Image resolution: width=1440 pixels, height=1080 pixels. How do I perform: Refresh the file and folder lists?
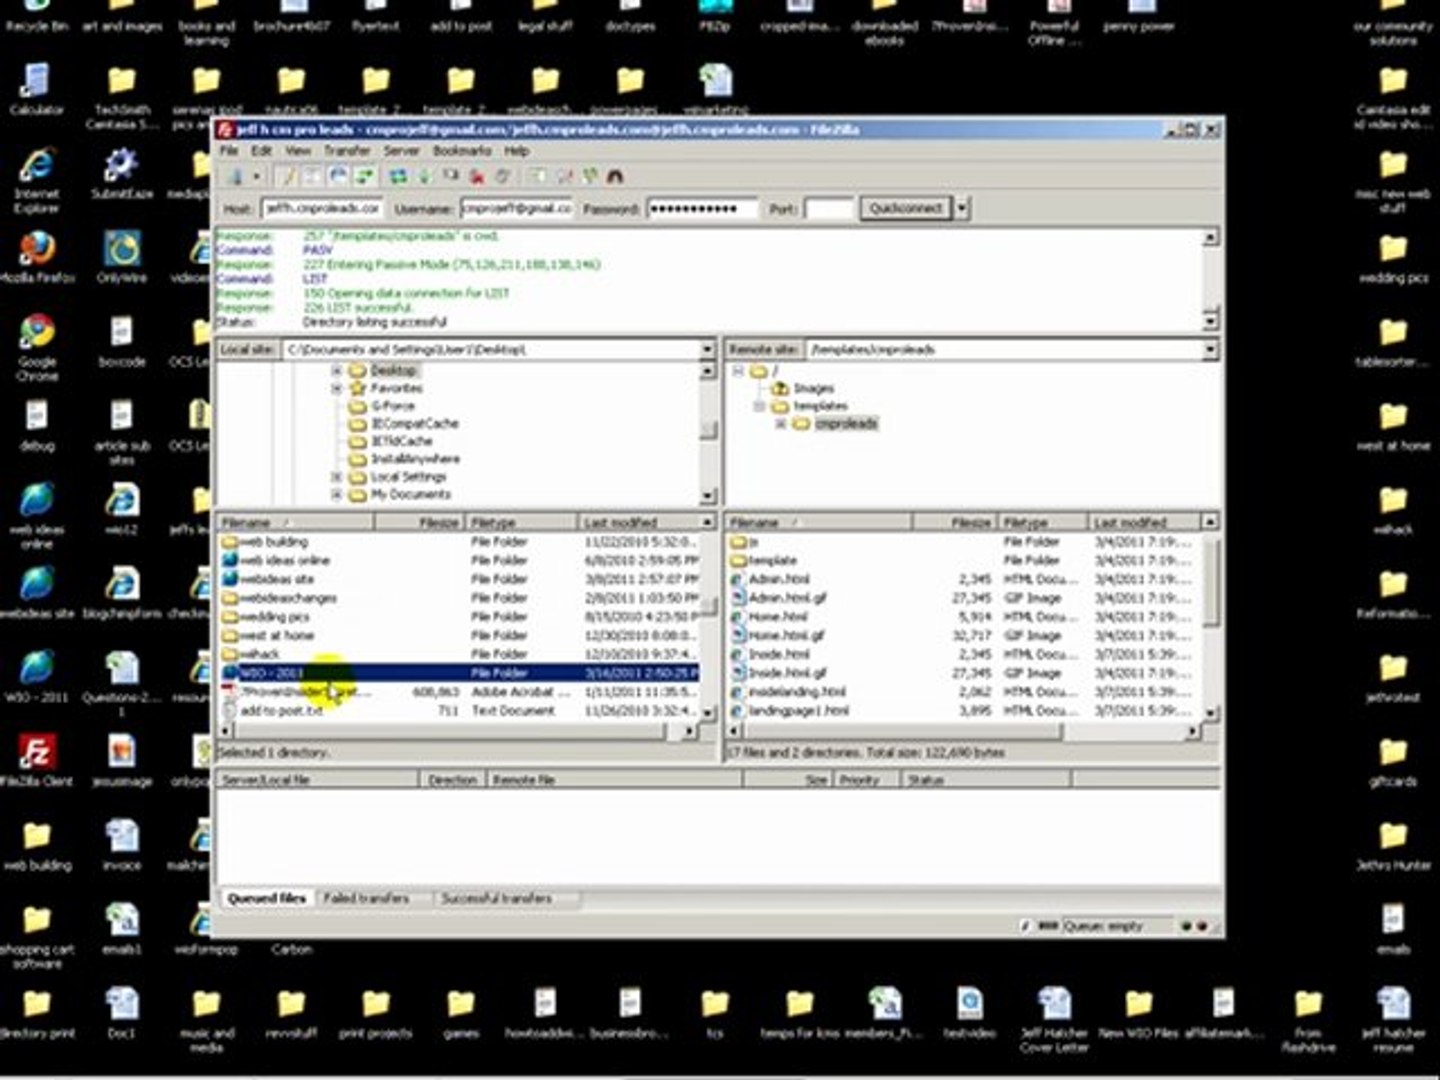[398, 177]
